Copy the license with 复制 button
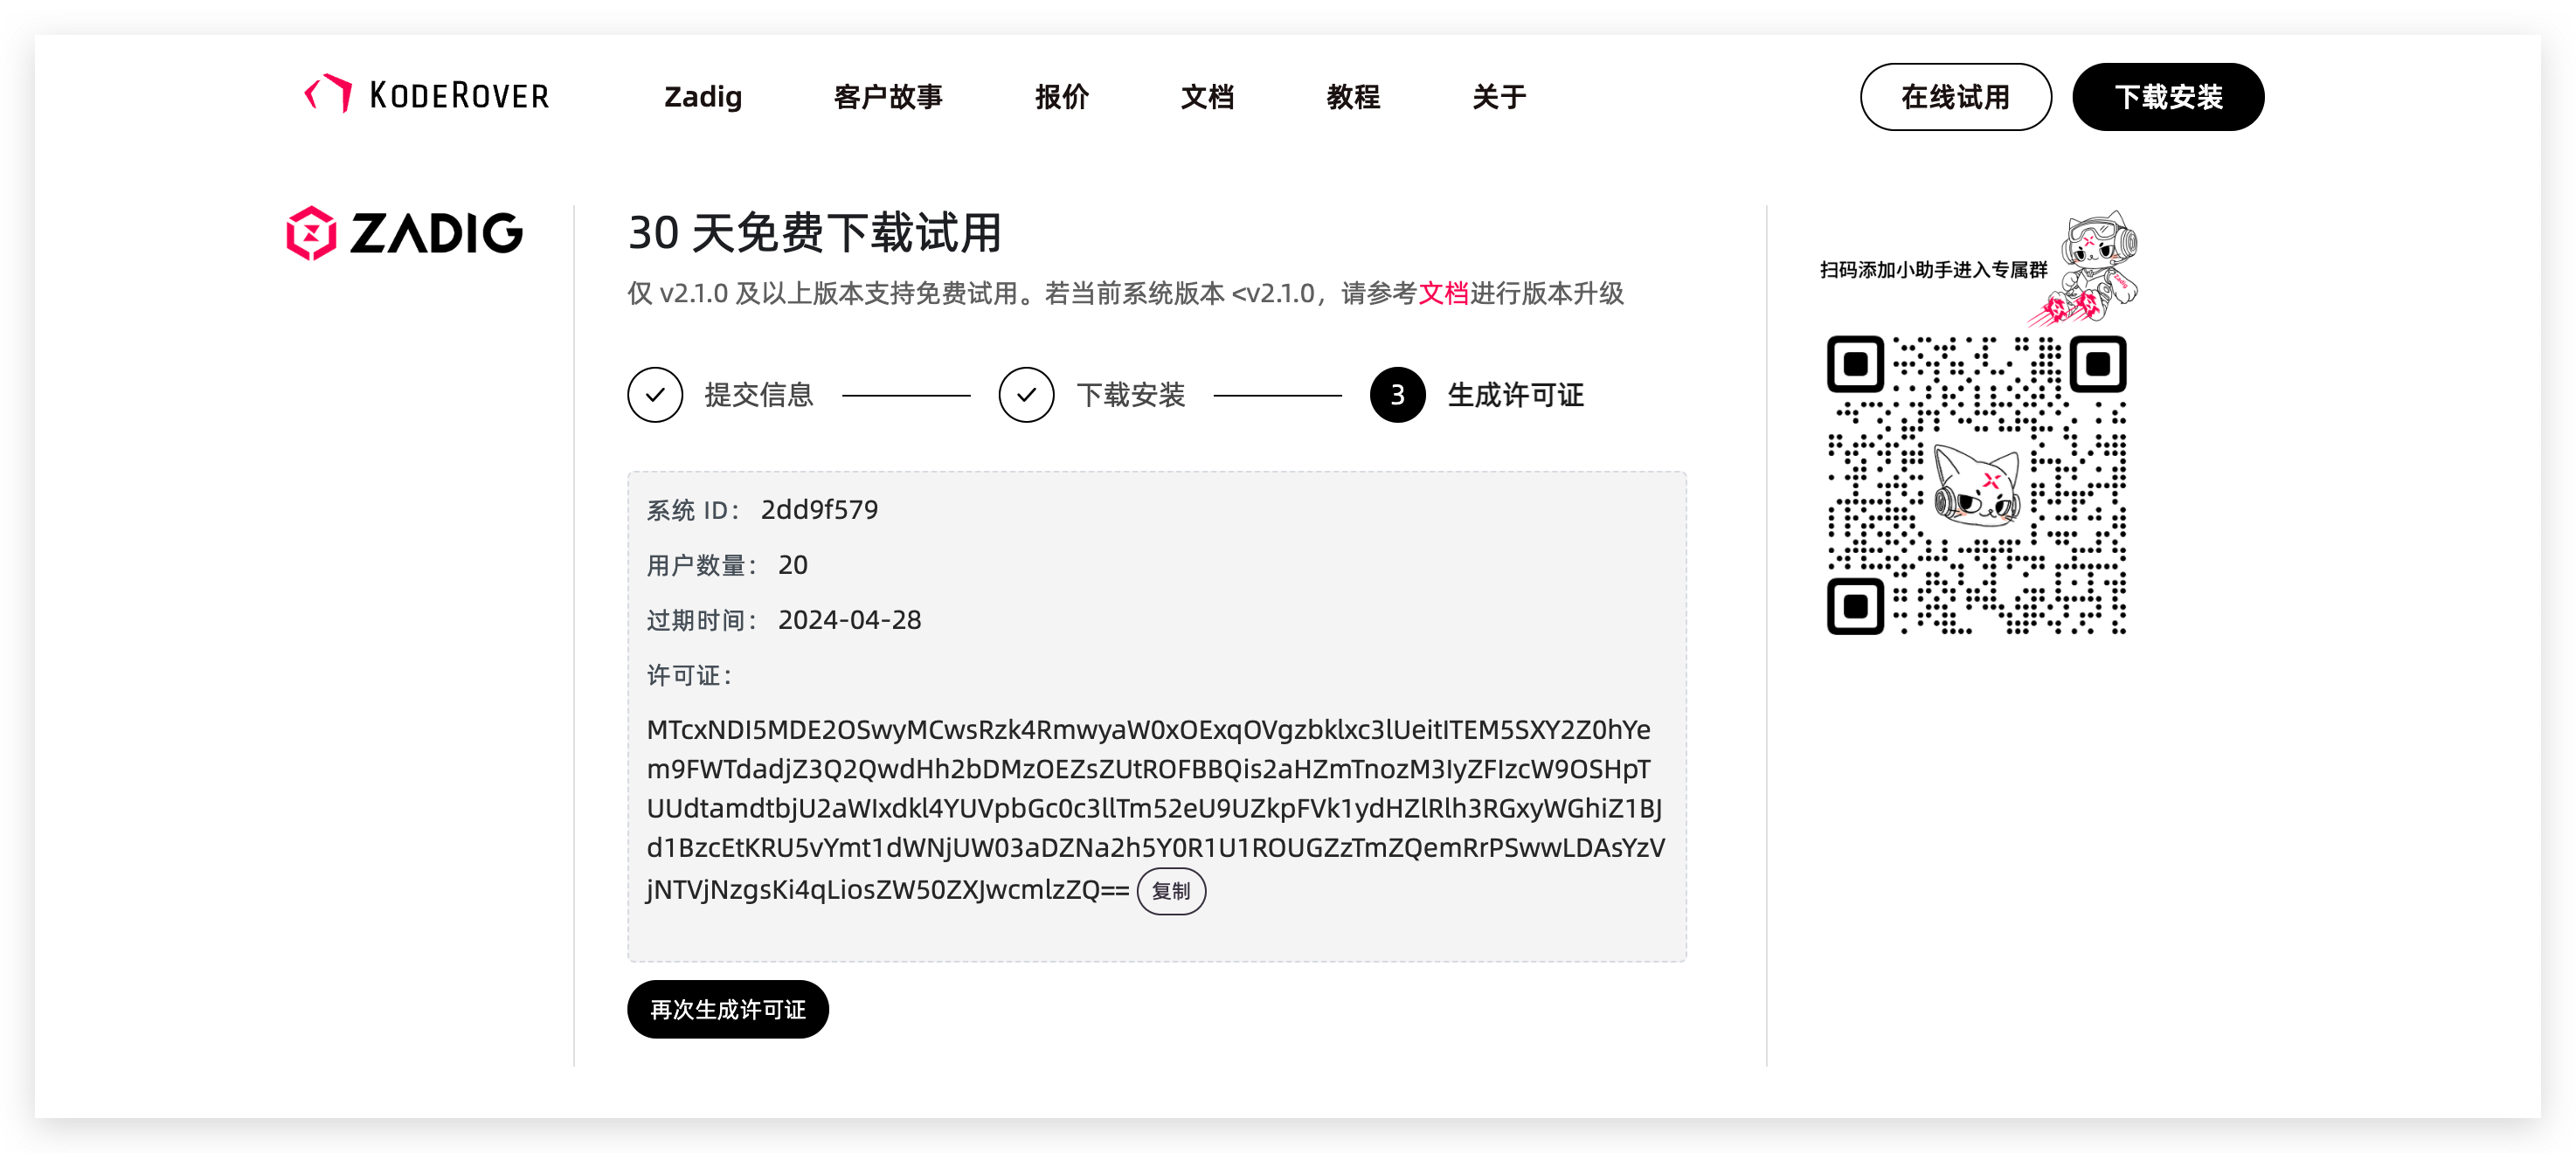 1170,891
